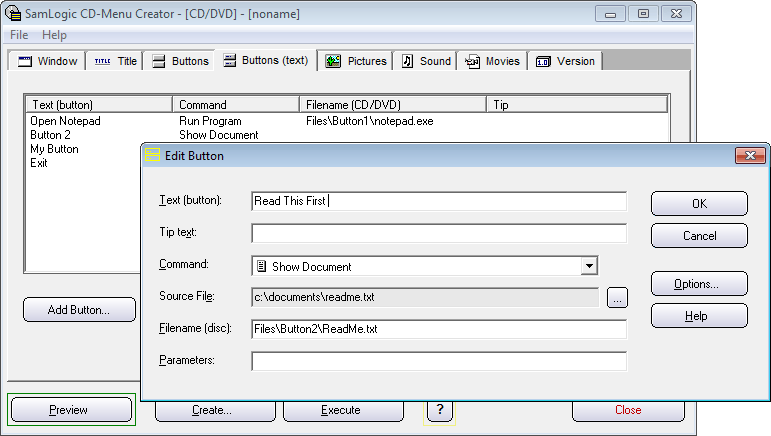Click the Tip column header
Screen dimensions: 771x436
click(577, 105)
